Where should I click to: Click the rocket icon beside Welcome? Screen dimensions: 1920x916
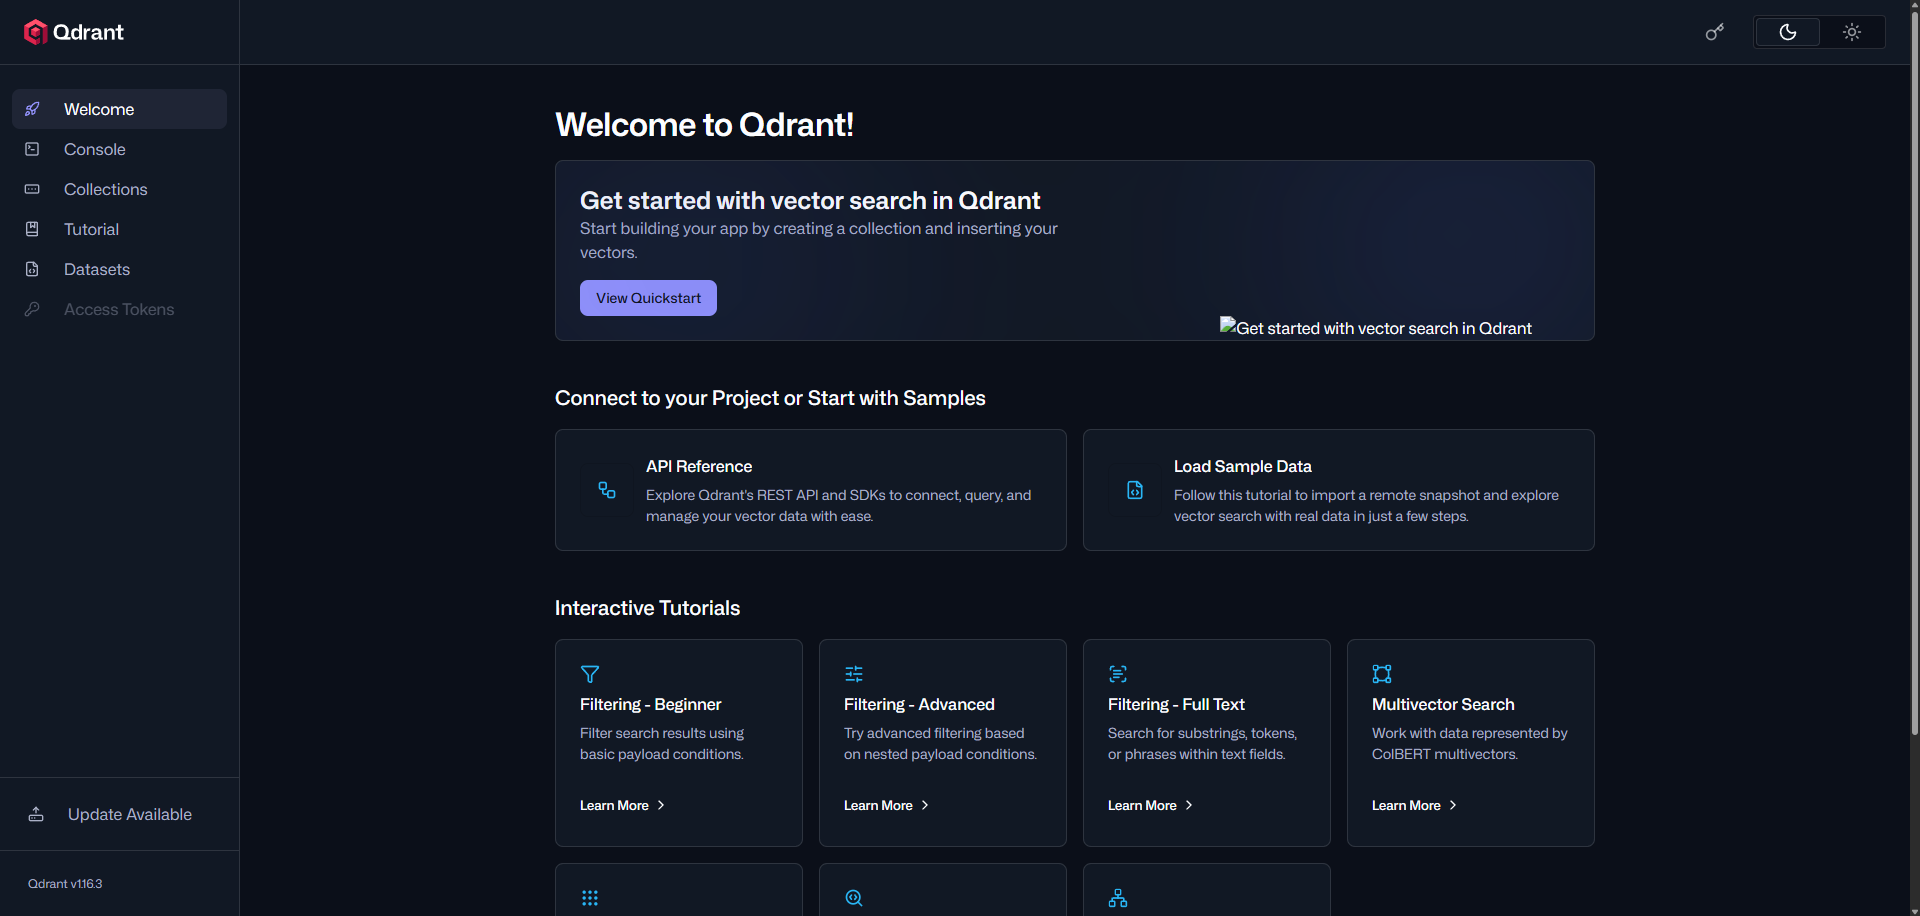tap(32, 109)
